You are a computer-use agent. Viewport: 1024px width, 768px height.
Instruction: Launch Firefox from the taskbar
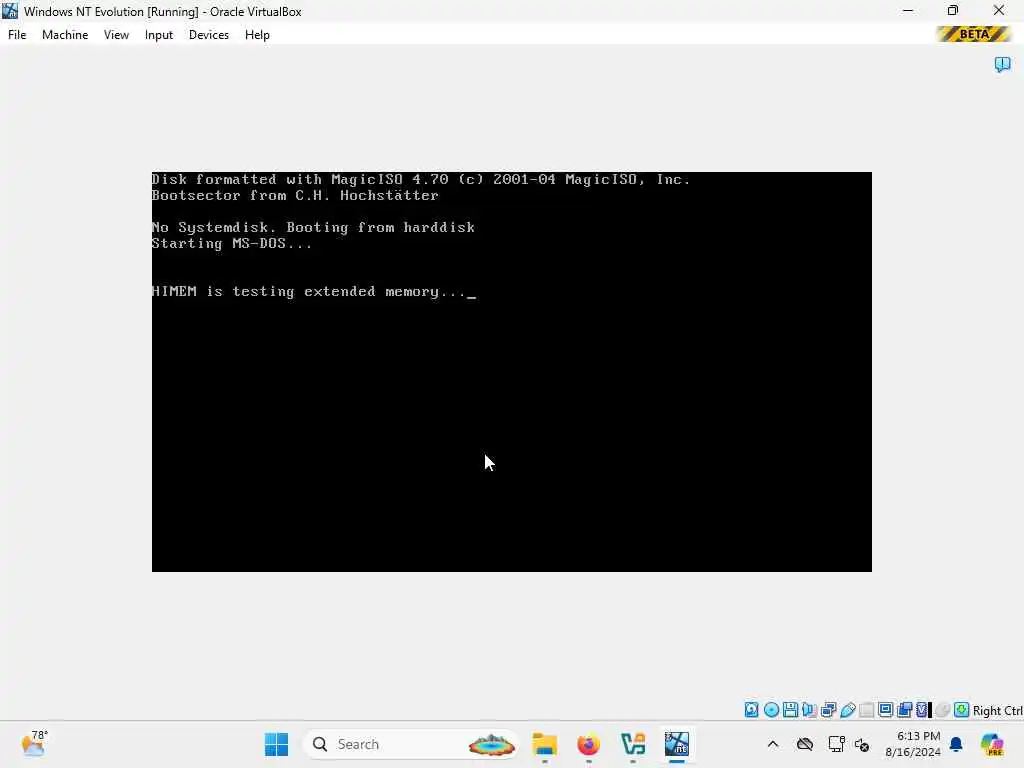[x=588, y=744]
